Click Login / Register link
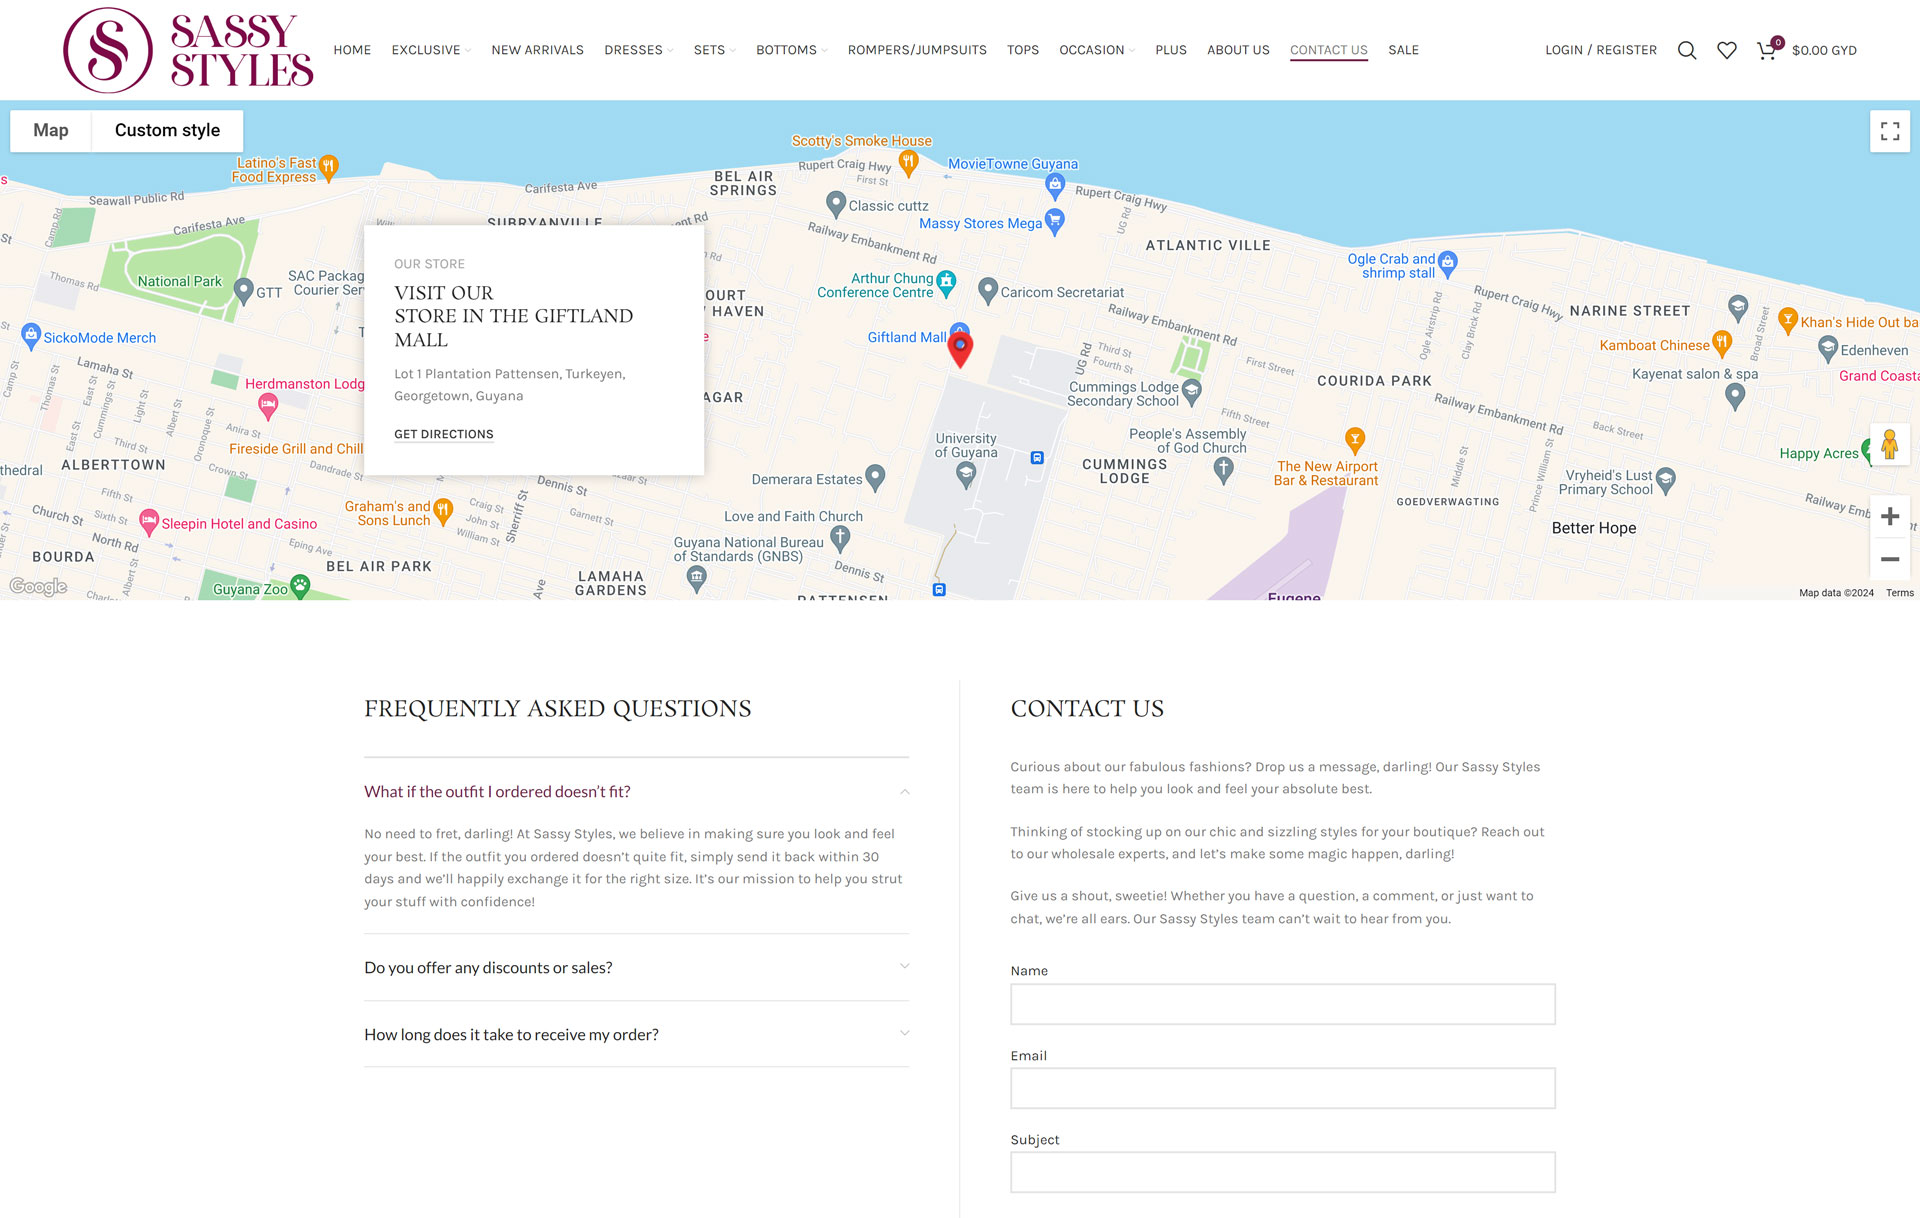This screenshot has width=1920, height=1218. (1600, 50)
